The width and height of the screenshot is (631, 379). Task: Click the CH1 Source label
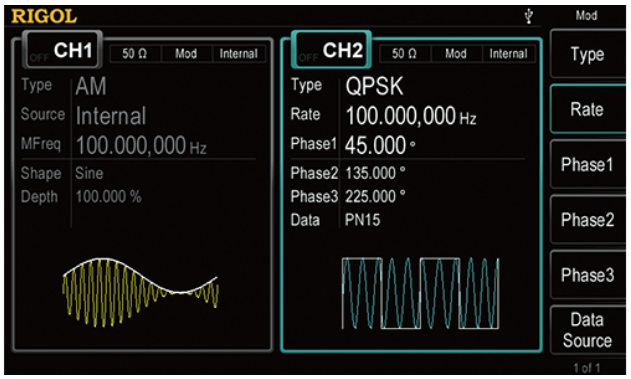click(x=43, y=114)
